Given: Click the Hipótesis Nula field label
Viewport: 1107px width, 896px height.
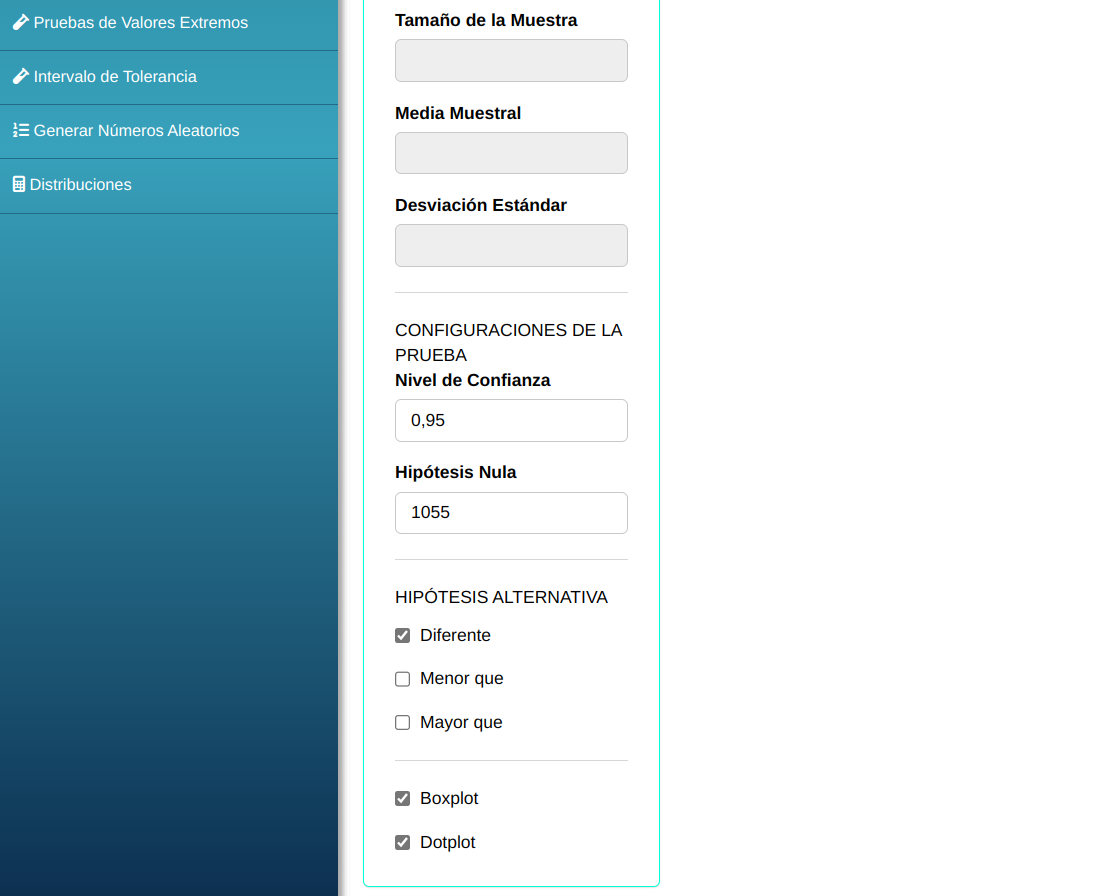Looking at the screenshot, I should [455, 472].
